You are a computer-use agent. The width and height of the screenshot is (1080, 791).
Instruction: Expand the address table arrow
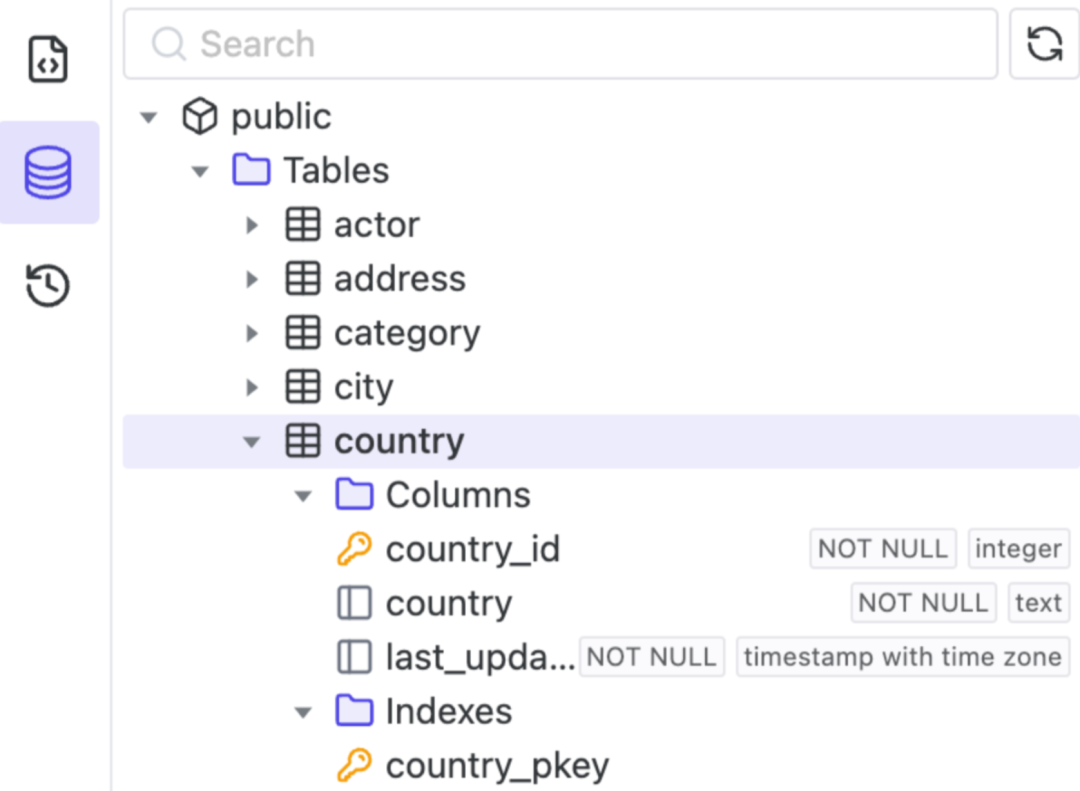pos(252,279)
